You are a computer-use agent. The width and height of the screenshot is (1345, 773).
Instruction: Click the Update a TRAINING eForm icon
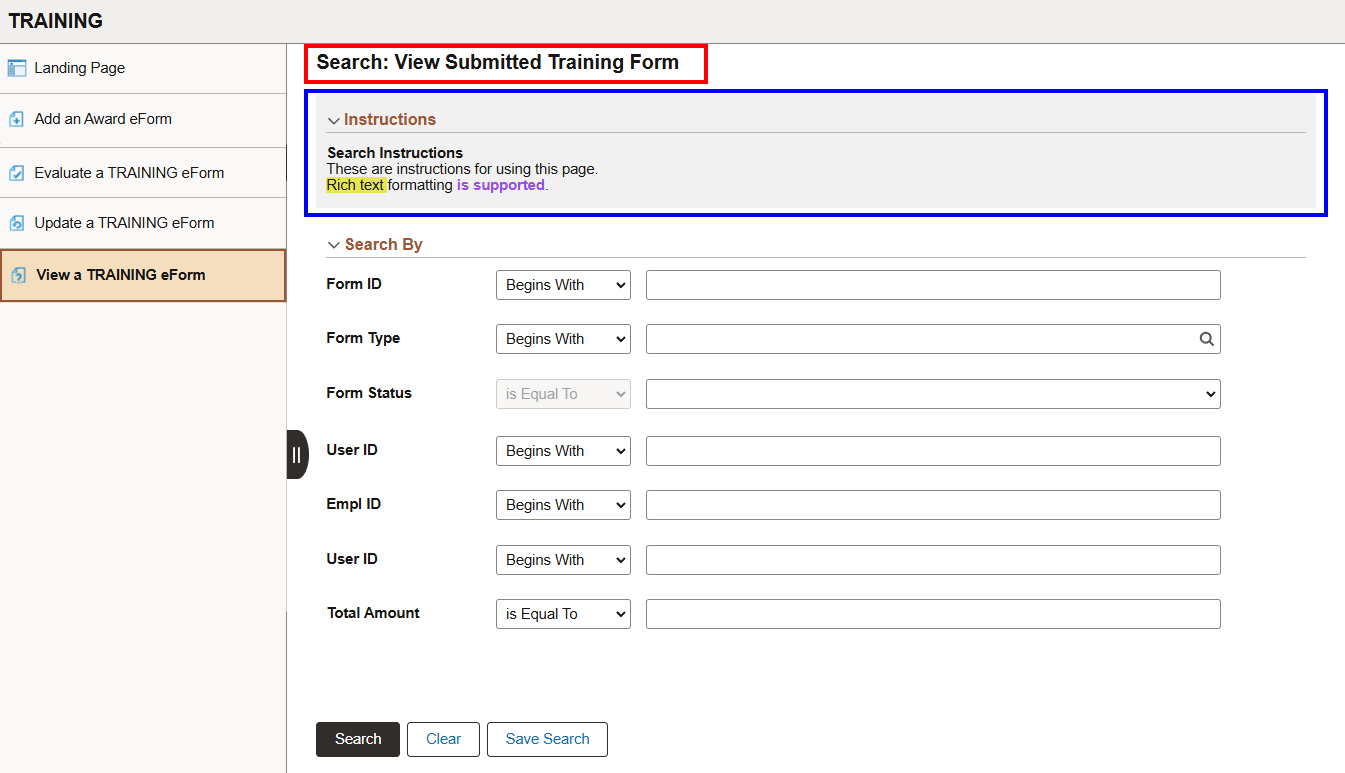[16, 223]
